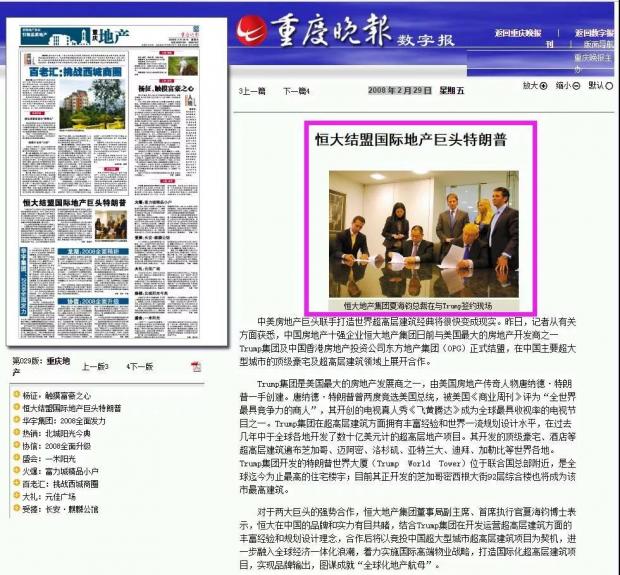
Task: Open article 恒大结盟国际地产巨头特朗普 in the list
Action: [x=72, y=408]
